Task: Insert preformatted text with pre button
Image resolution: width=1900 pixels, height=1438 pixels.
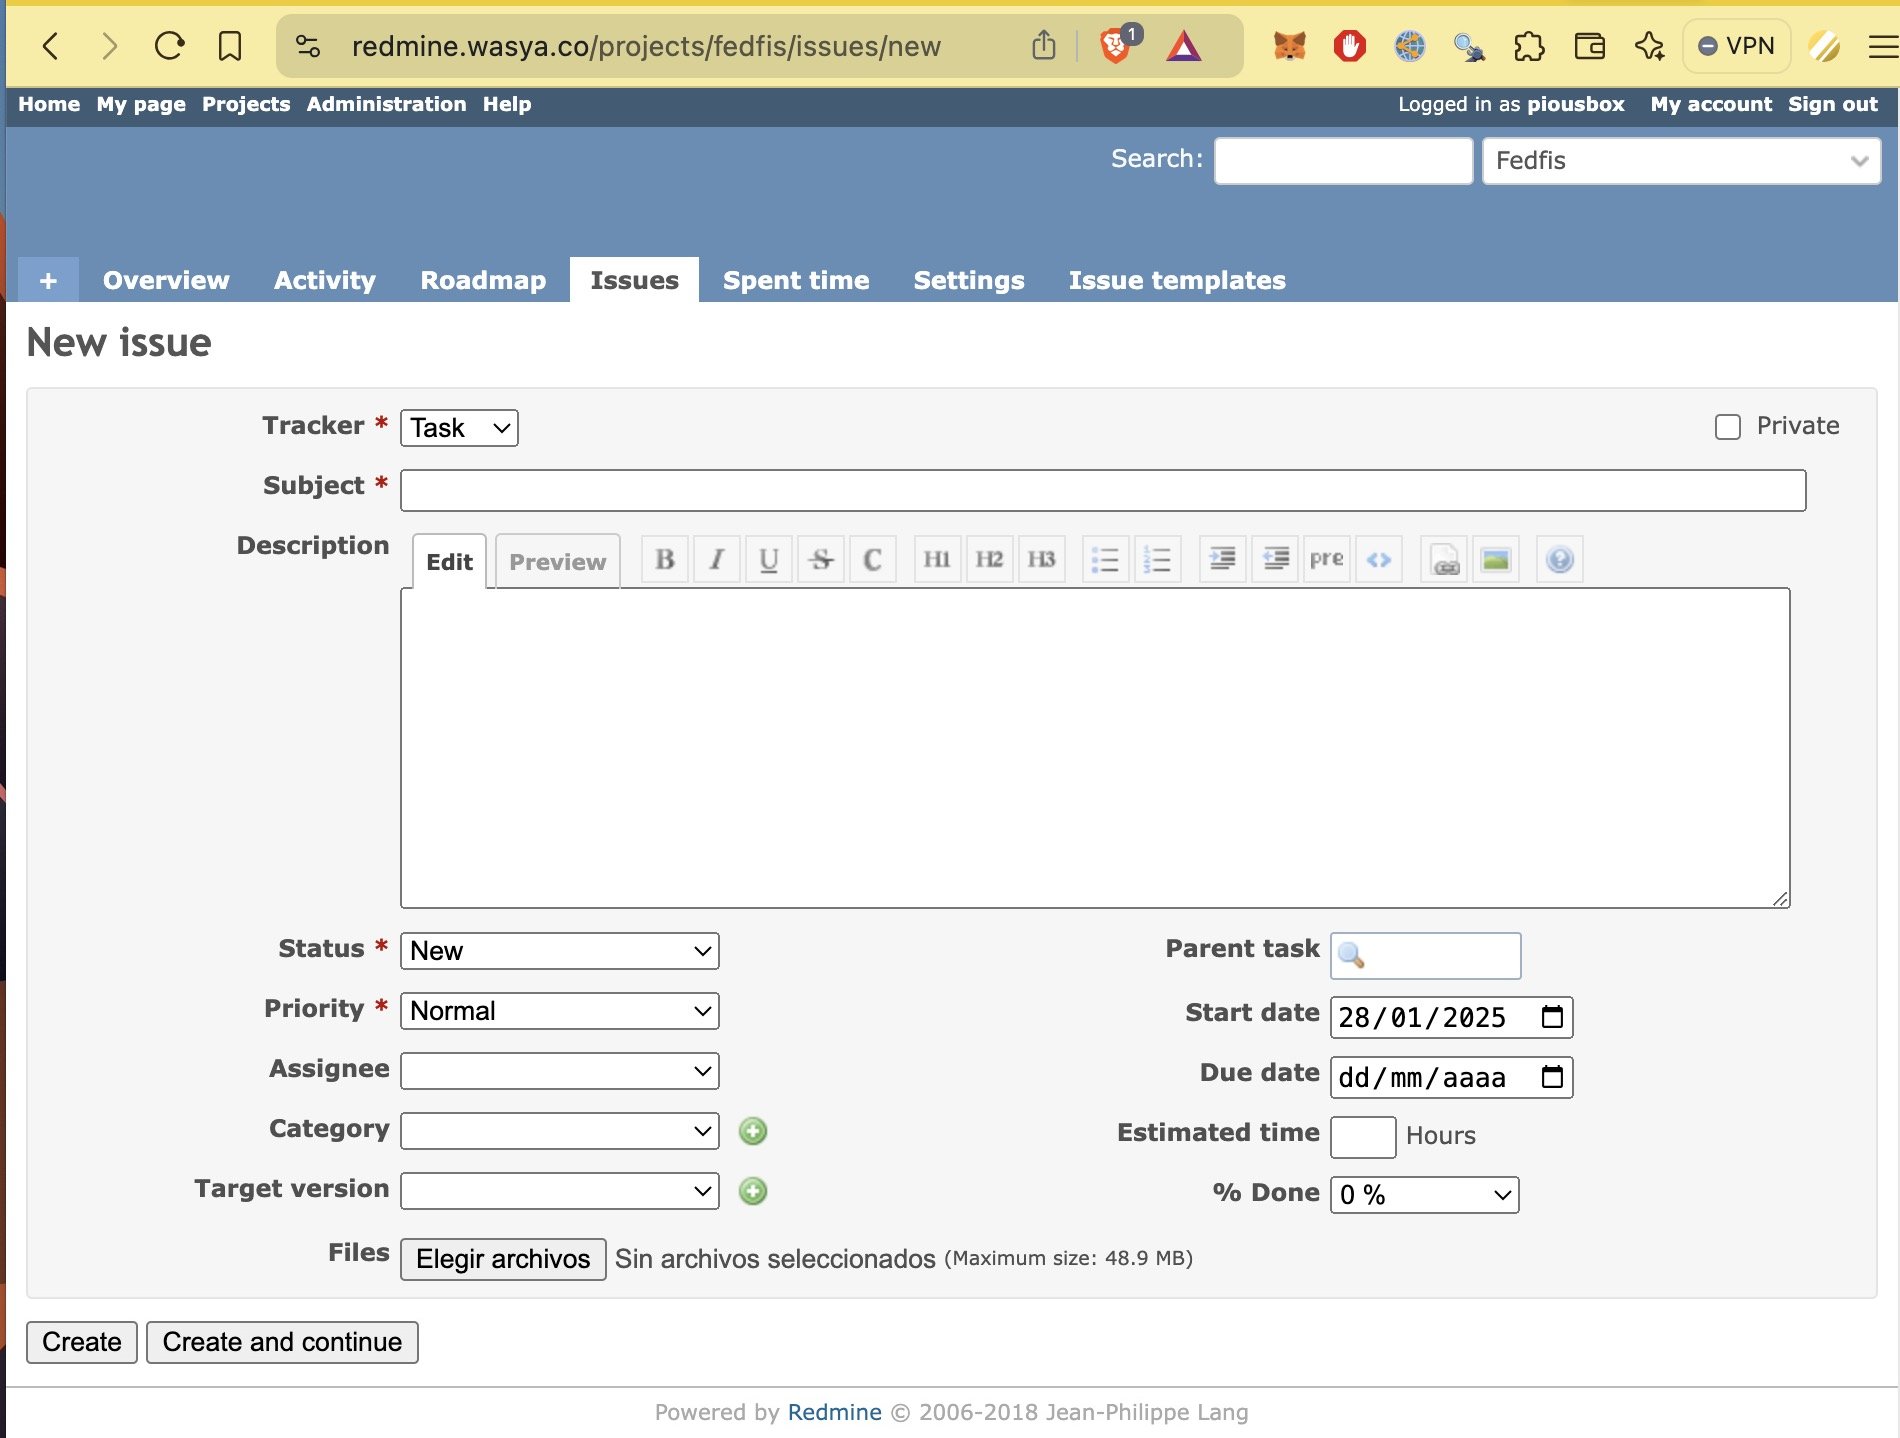Action: [x=1327, y=559]
